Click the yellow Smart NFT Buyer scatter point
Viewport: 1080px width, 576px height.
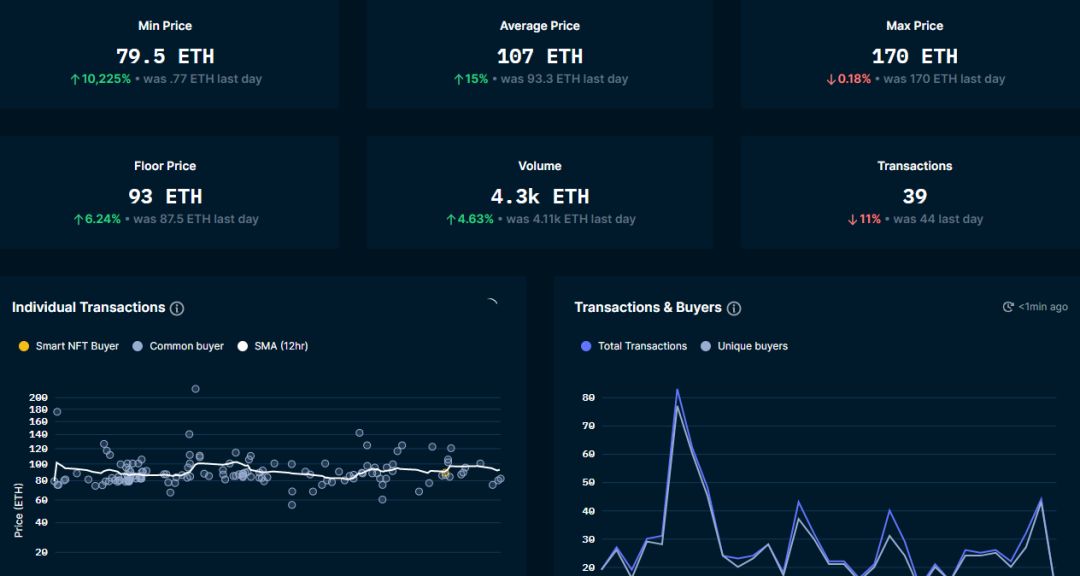click(x=445, y=473)
